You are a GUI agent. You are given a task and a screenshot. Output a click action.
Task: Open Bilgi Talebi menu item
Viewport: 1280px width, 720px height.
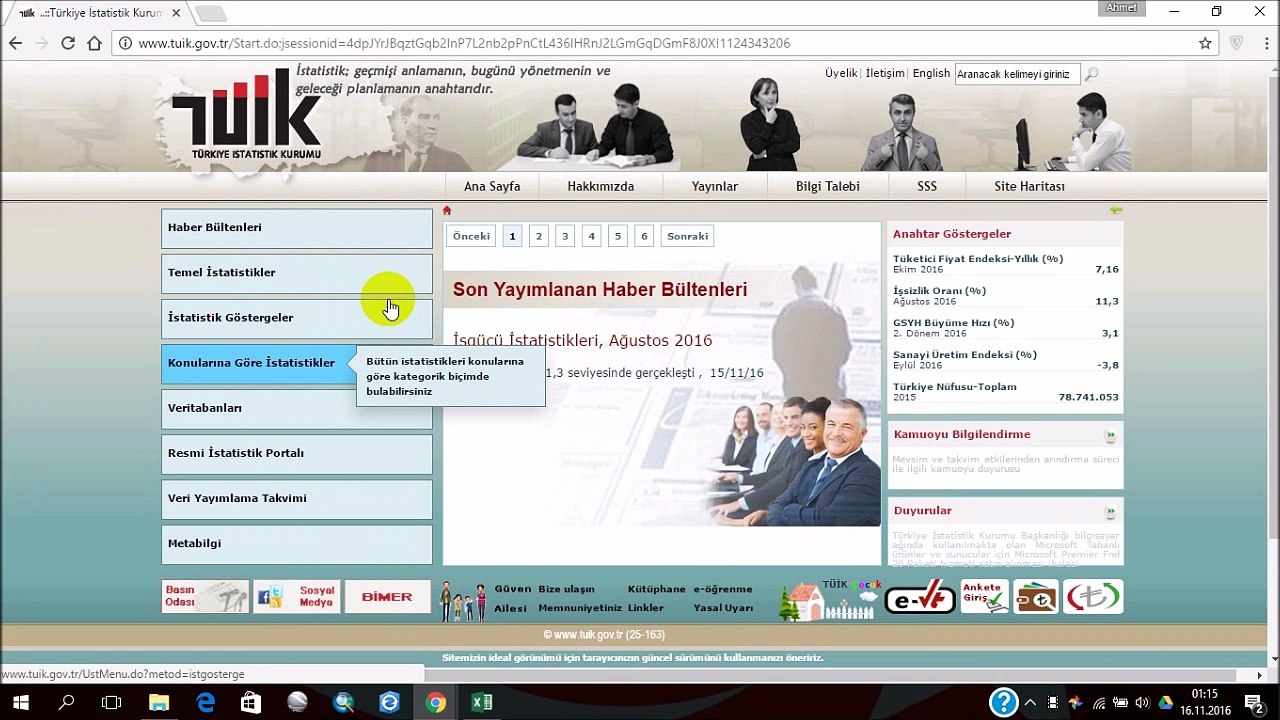click(x=827, y=186)
